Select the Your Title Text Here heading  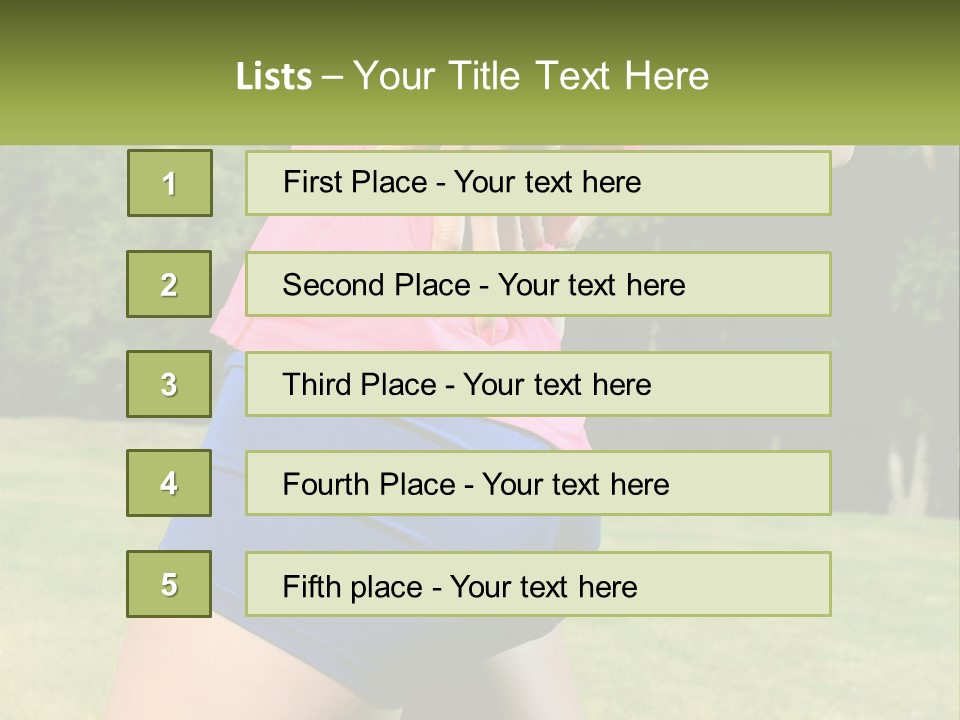coord(531,76)
